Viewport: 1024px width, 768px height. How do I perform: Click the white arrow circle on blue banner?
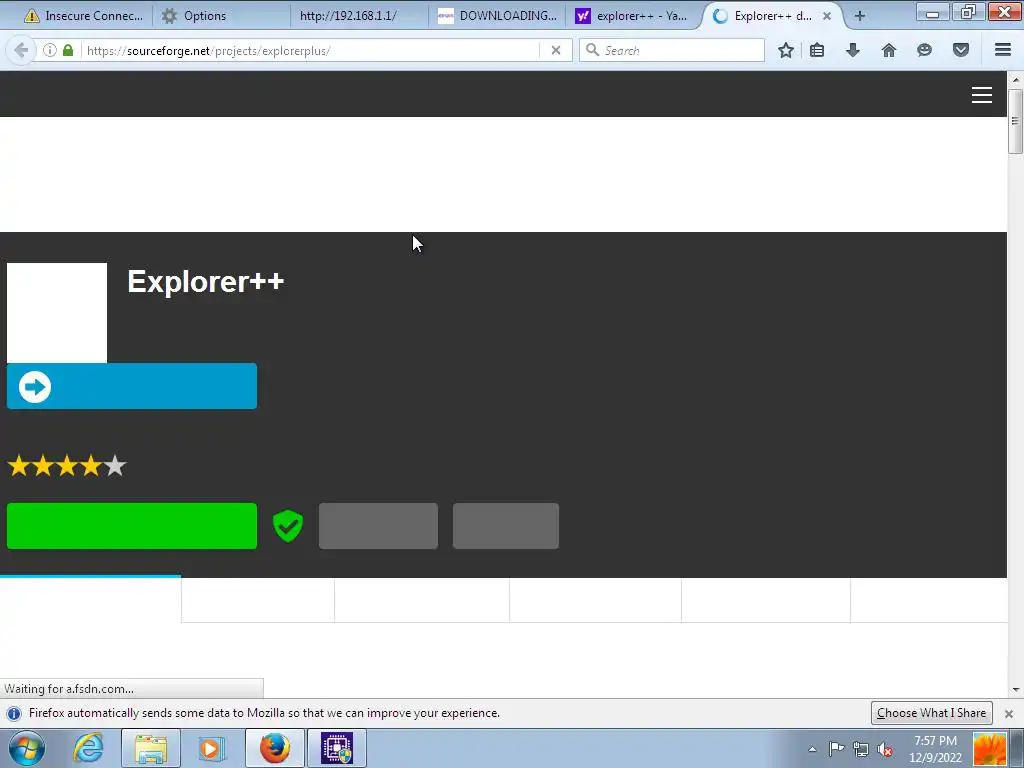click(35, 387)
